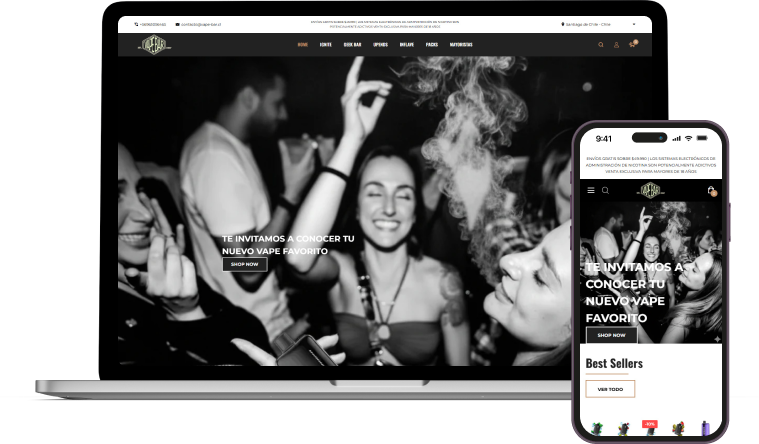Select UPENDS in the desktop navigation menu
Screen dimensions: 759x444
pos(380,45)
